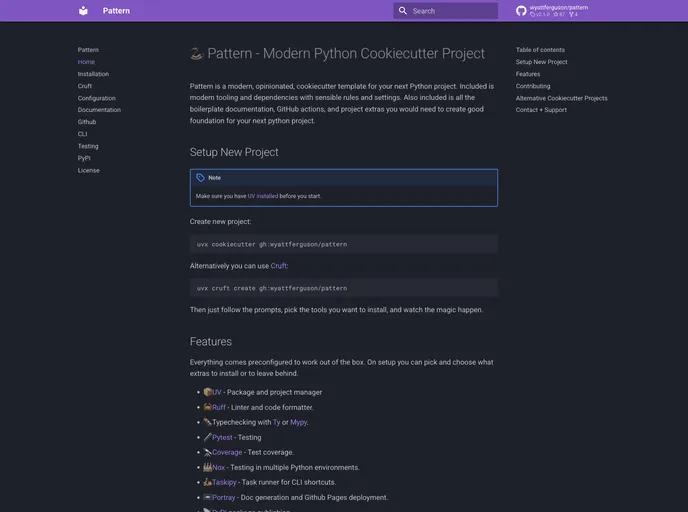This screenshot has height=512, width=688.
Task: Click the emoji icon beside Typechecking
Action: pos(208,422)
